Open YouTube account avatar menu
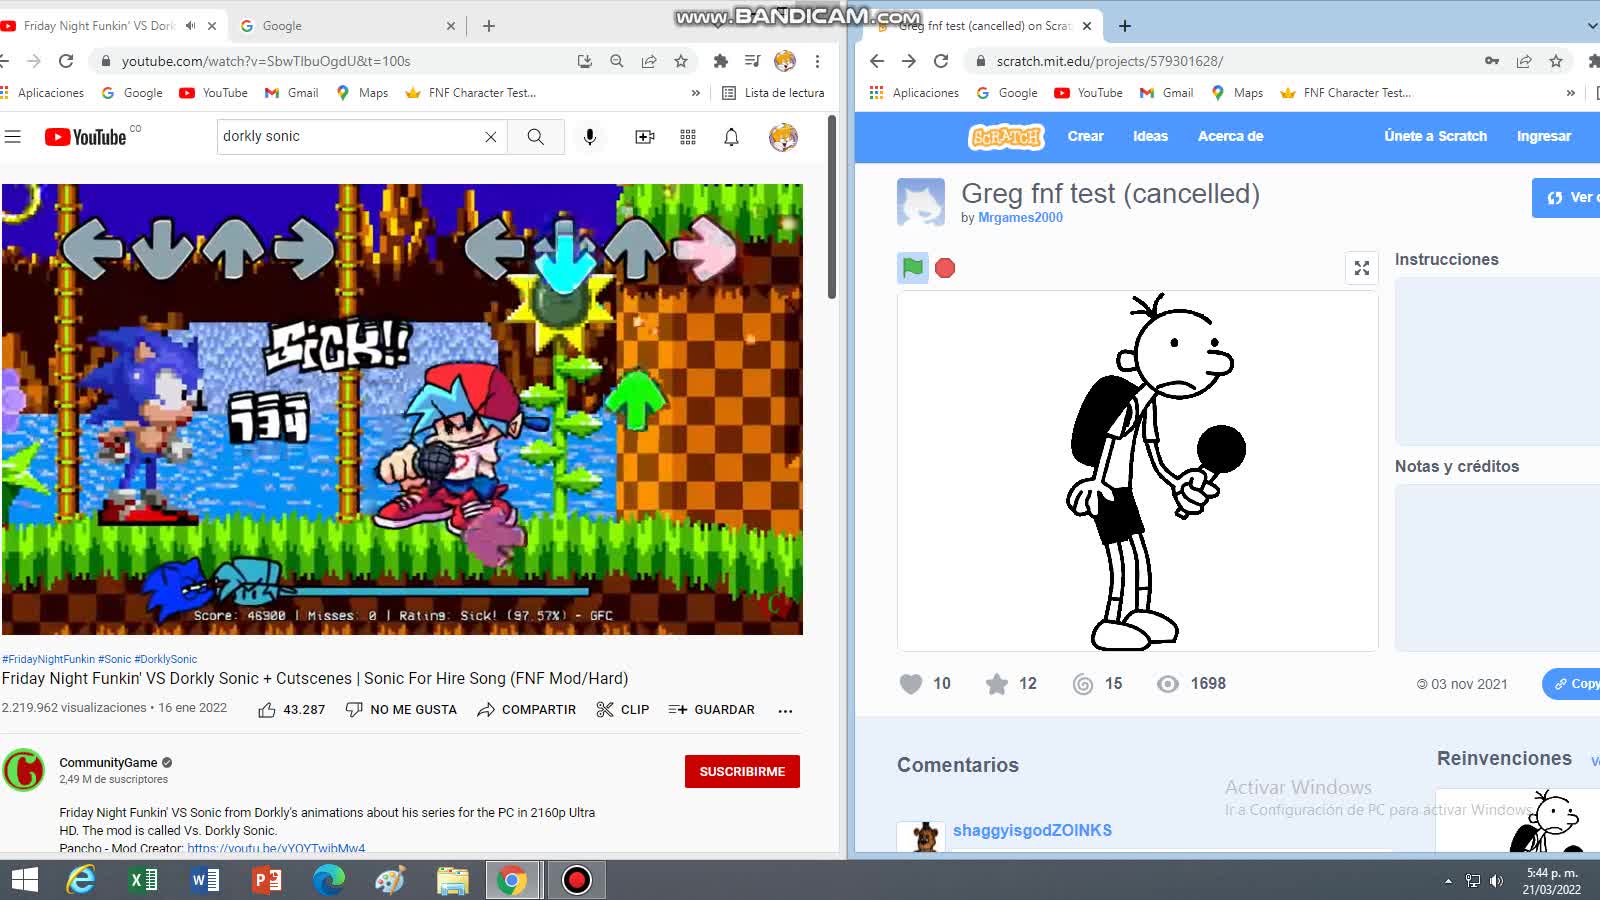The height and width of the screenshot is (900, 1600). point(783,137)
